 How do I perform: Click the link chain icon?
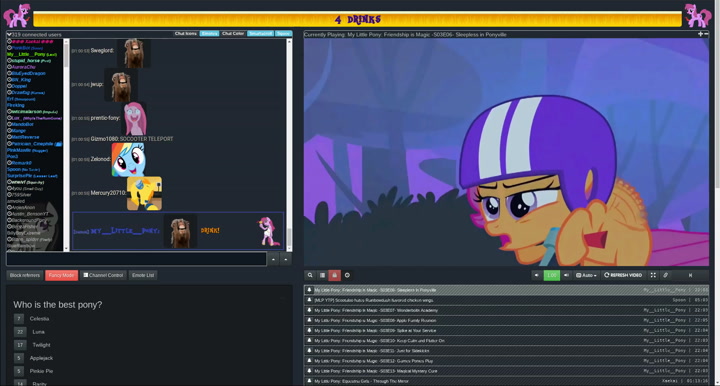point(665,275)
